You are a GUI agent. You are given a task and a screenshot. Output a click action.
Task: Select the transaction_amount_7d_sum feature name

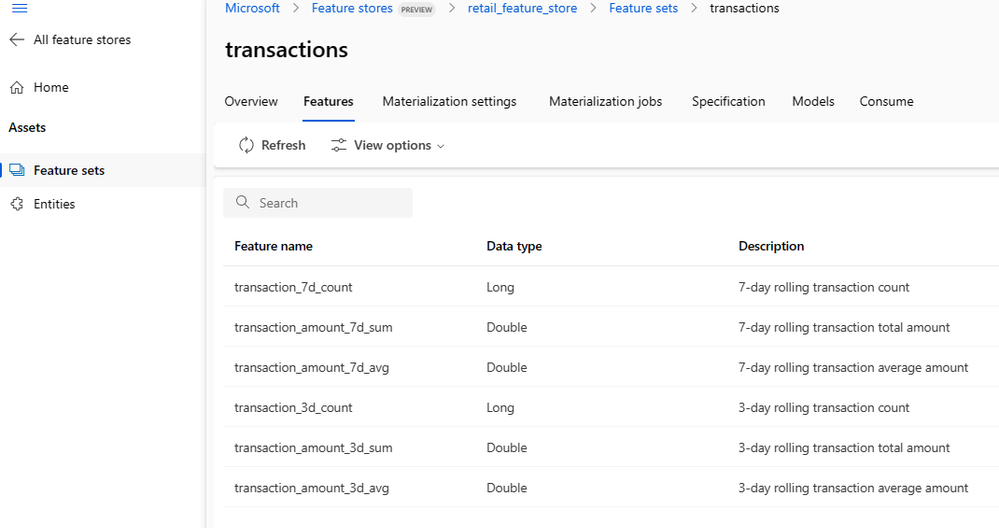[x=313, y=327]
